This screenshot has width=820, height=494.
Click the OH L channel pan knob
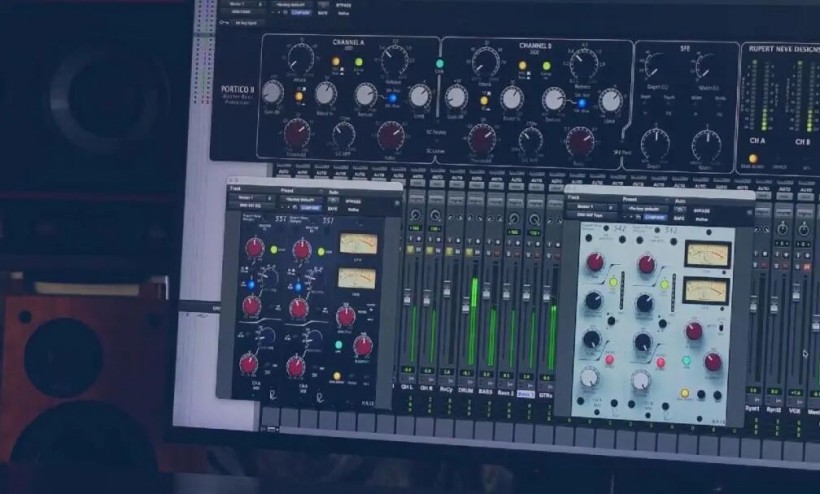tap(415, 215)
